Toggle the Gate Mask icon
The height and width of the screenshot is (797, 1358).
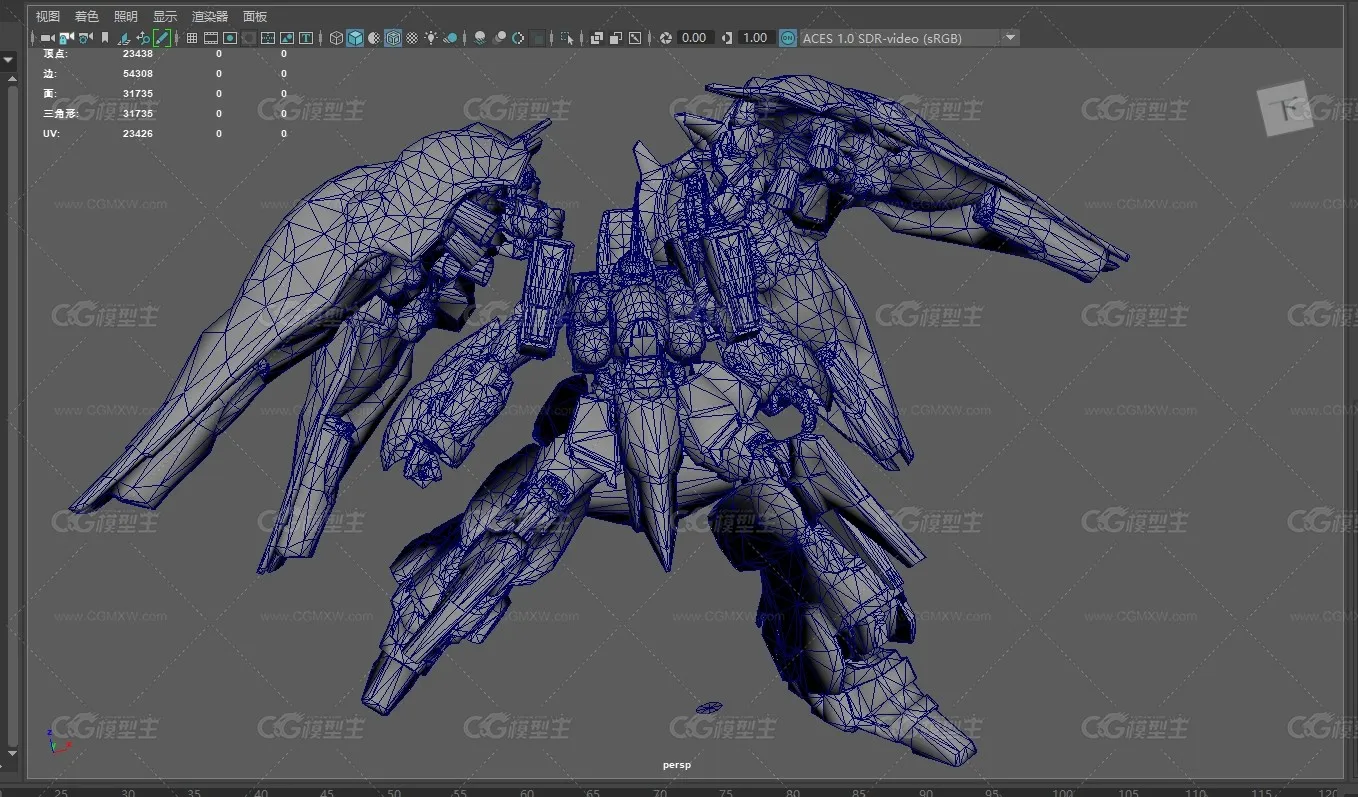(x=249, y=38)
